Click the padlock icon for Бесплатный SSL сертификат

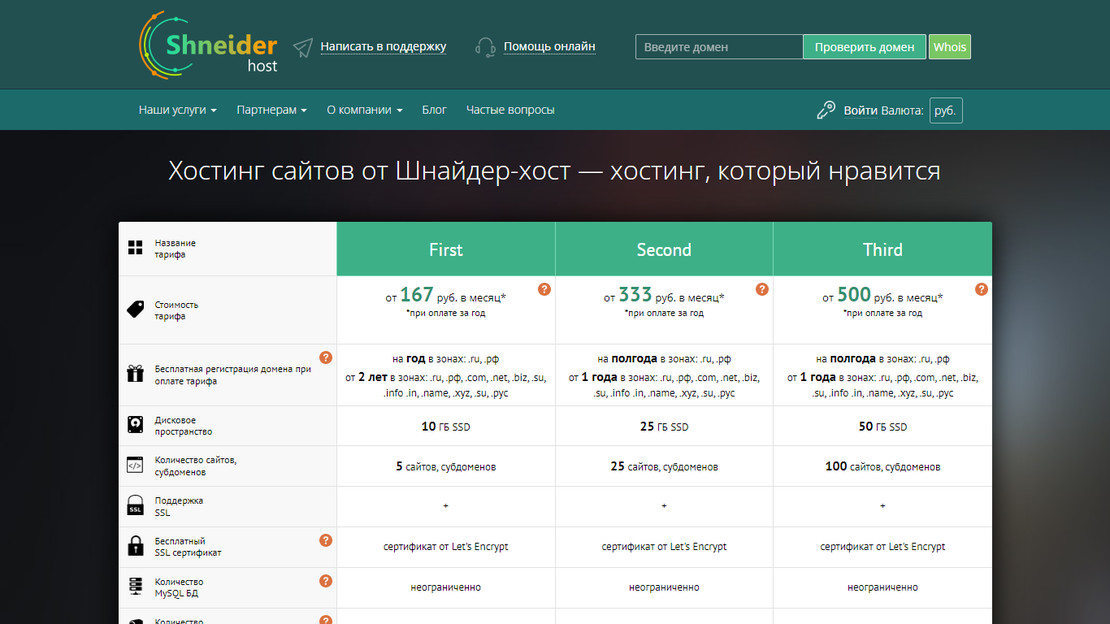[x=135, y=546]
